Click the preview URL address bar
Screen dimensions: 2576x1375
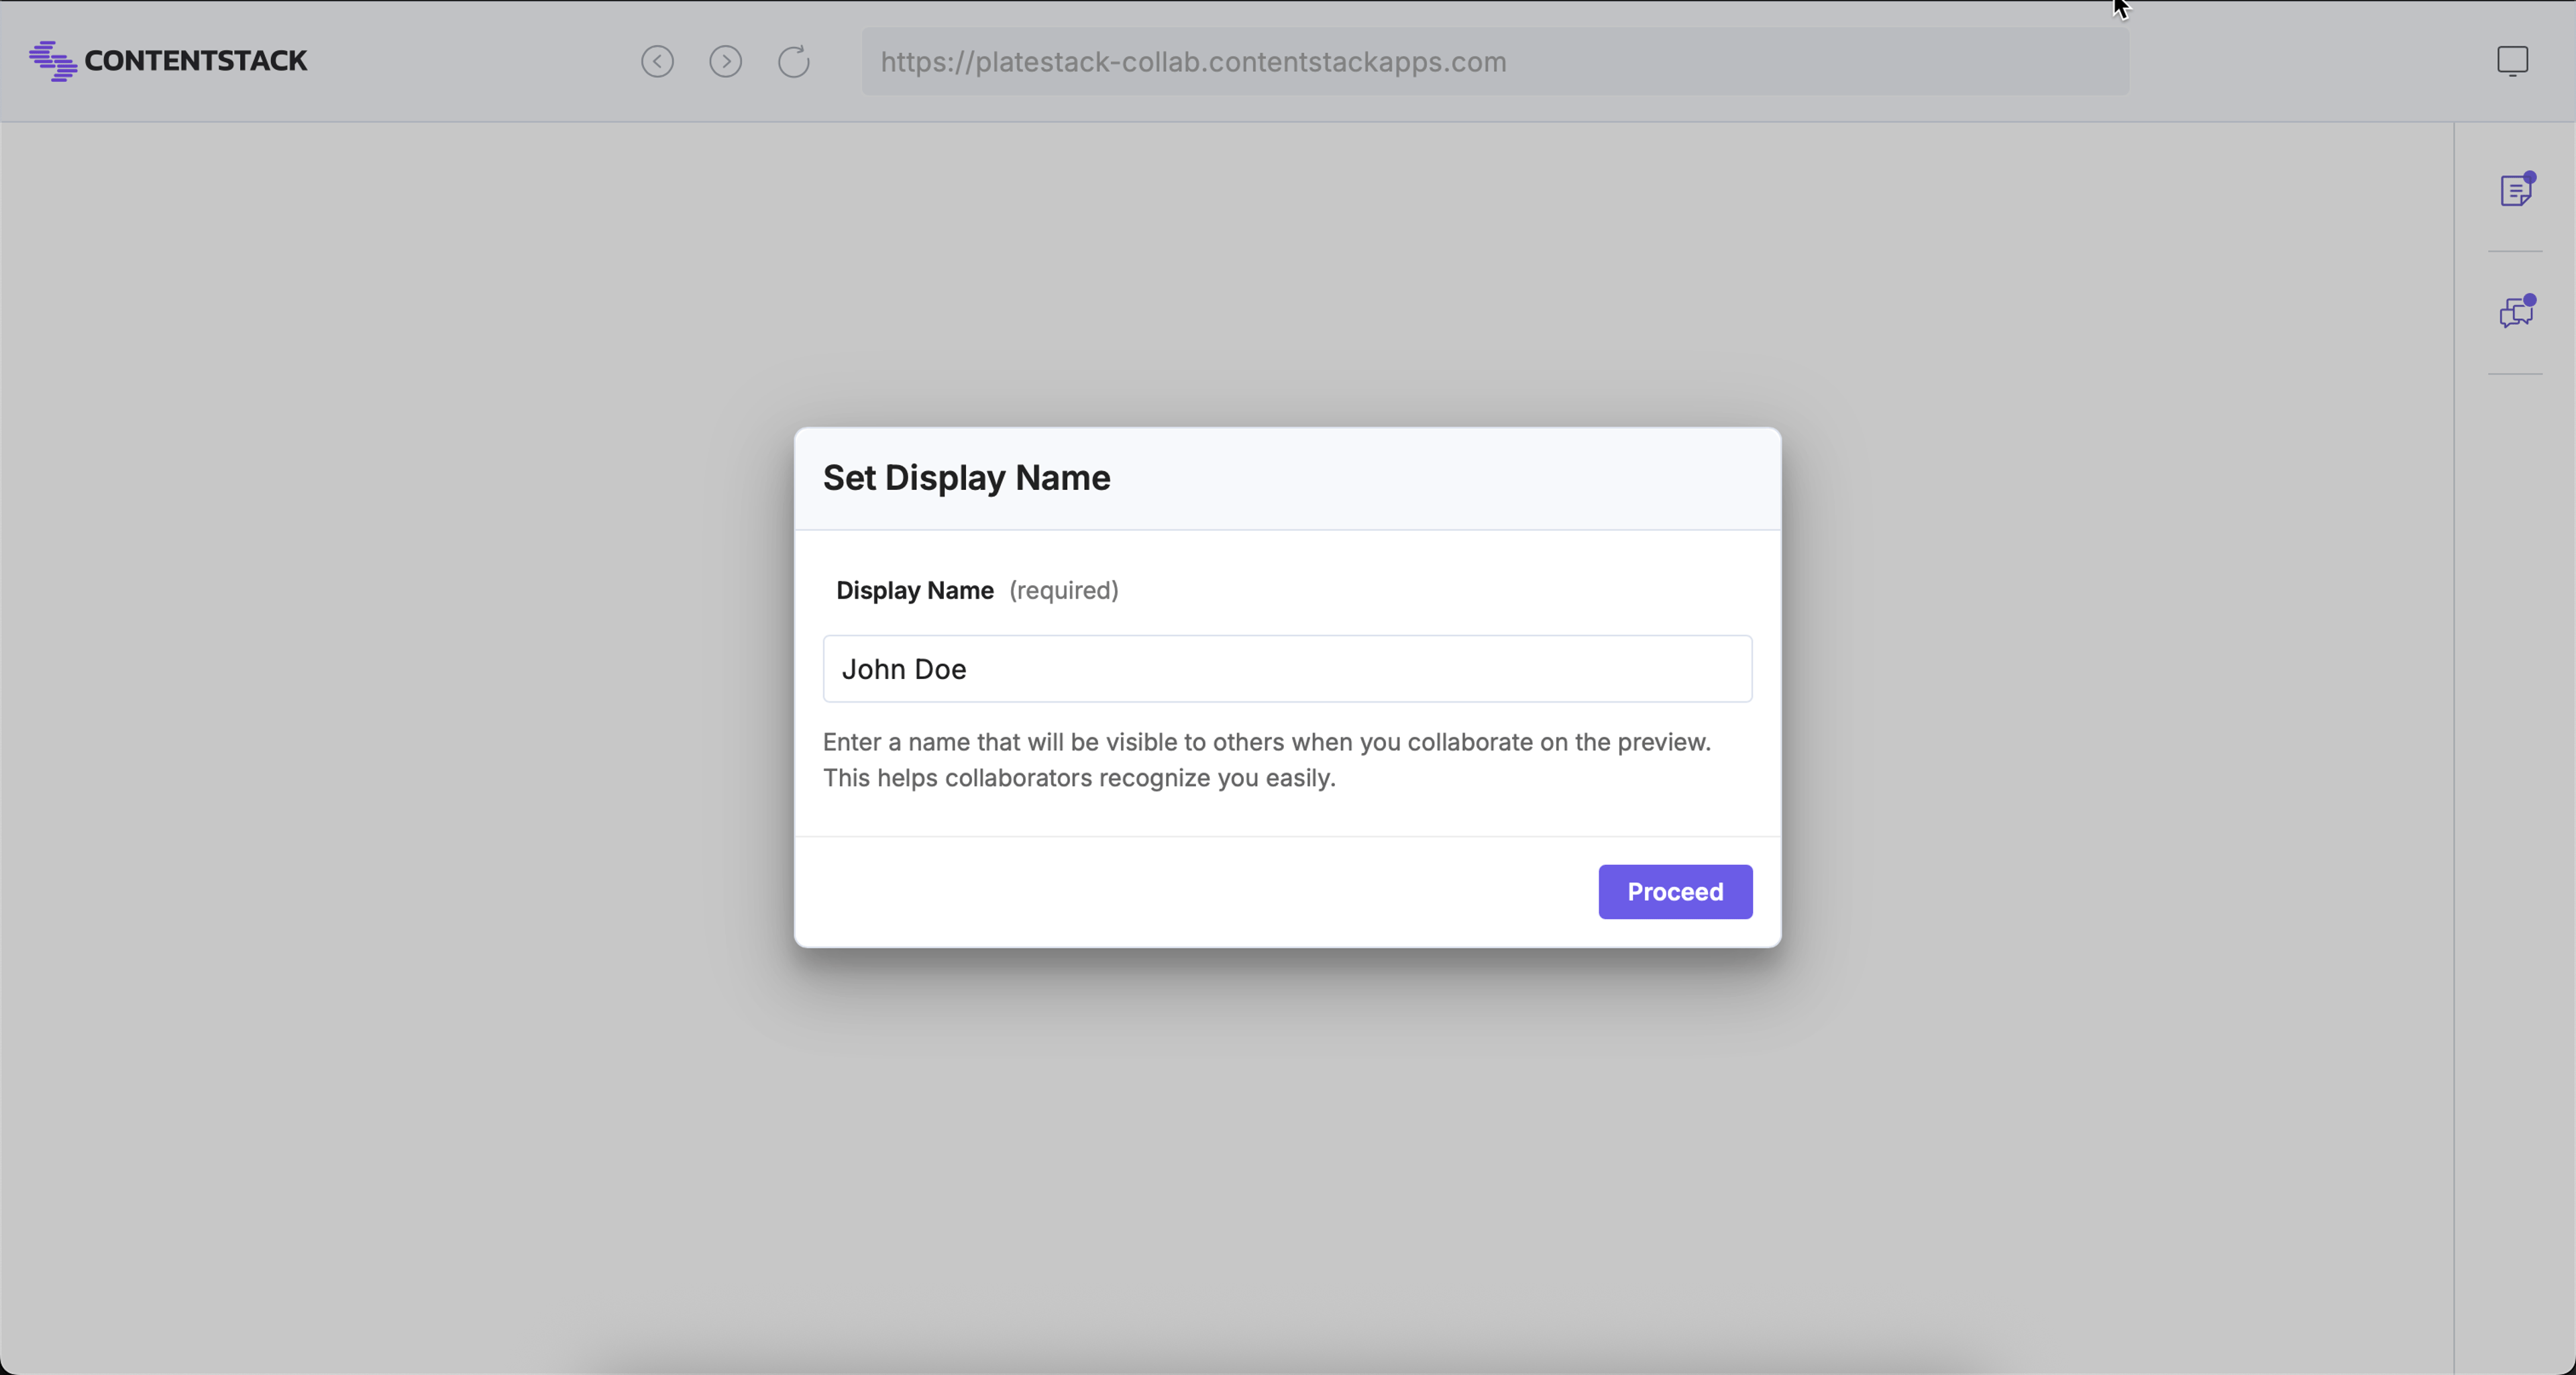pyautogui.click(x=1495, y=62)
